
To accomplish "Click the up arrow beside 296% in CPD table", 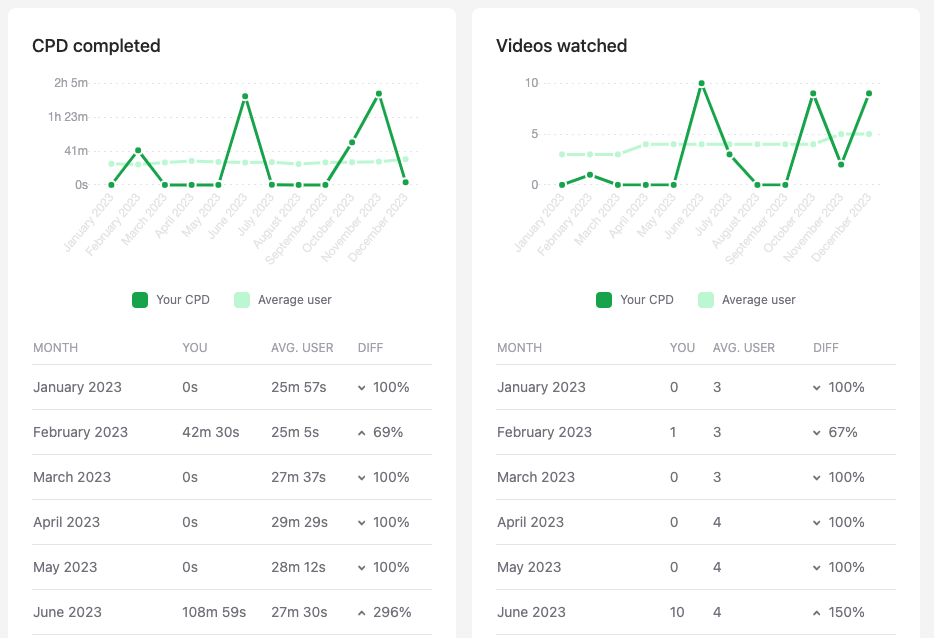I will coord(362,612).
